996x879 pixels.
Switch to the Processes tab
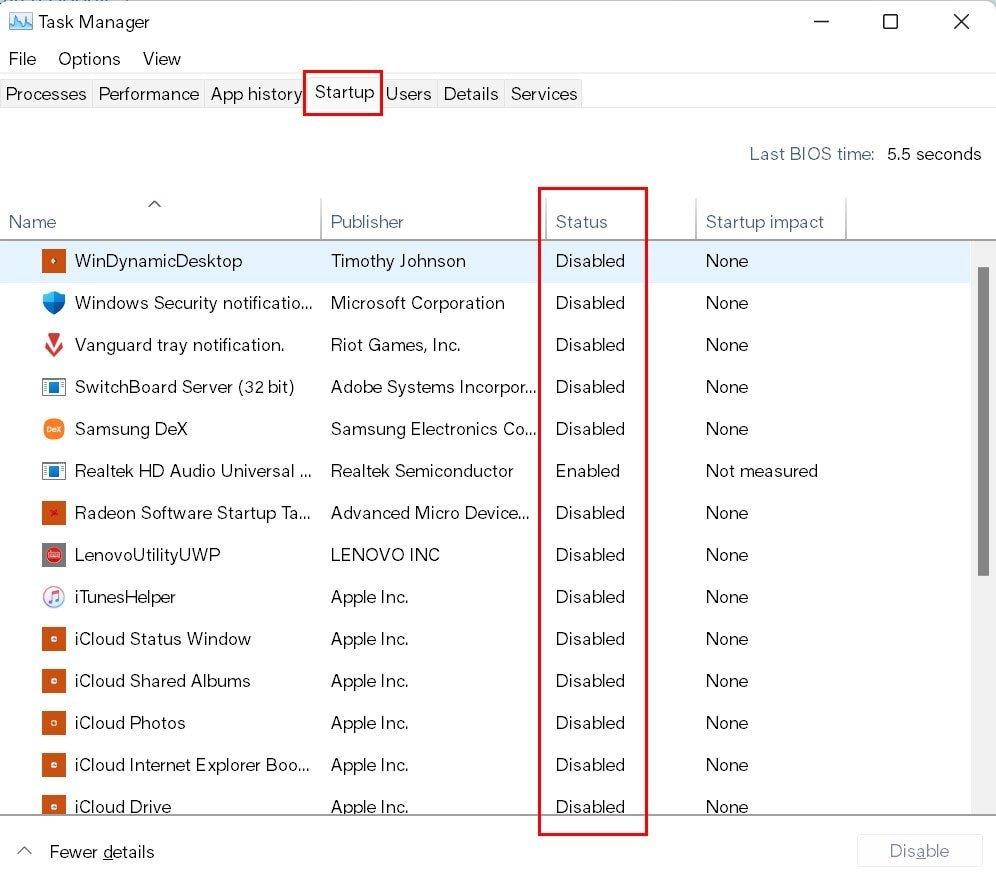coord(46,94)
